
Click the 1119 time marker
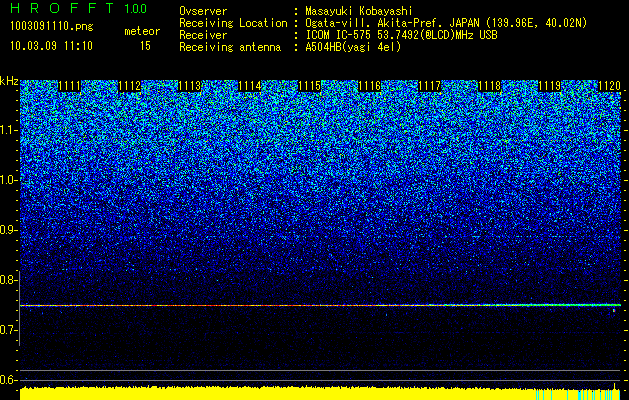[549, 86]
